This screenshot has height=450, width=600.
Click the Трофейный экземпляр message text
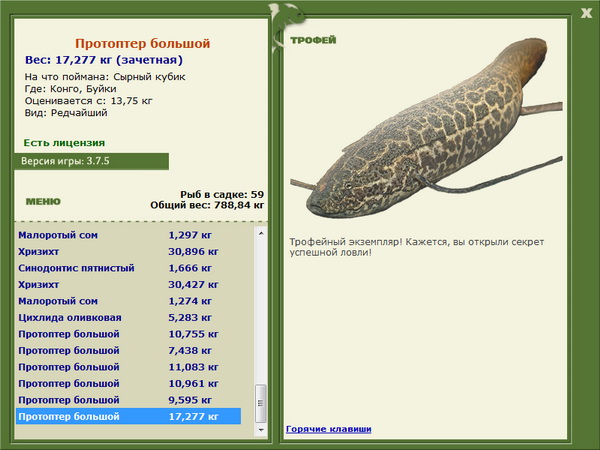pyautogui.click(x=417, y=247)
